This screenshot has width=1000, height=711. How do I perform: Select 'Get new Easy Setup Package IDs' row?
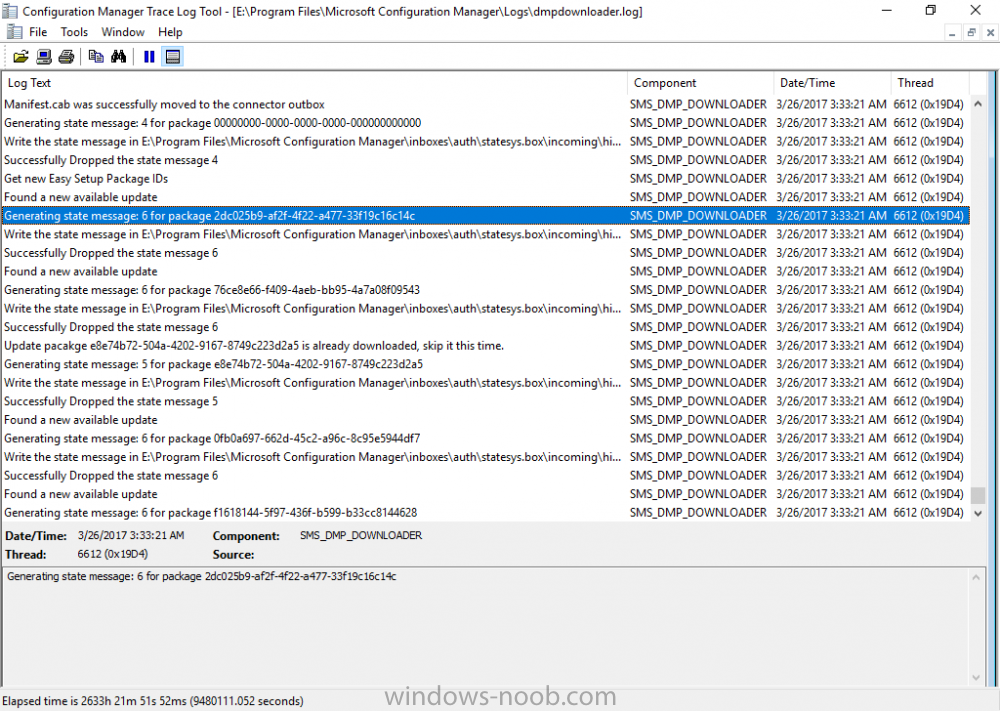click(x=486, y=179)
